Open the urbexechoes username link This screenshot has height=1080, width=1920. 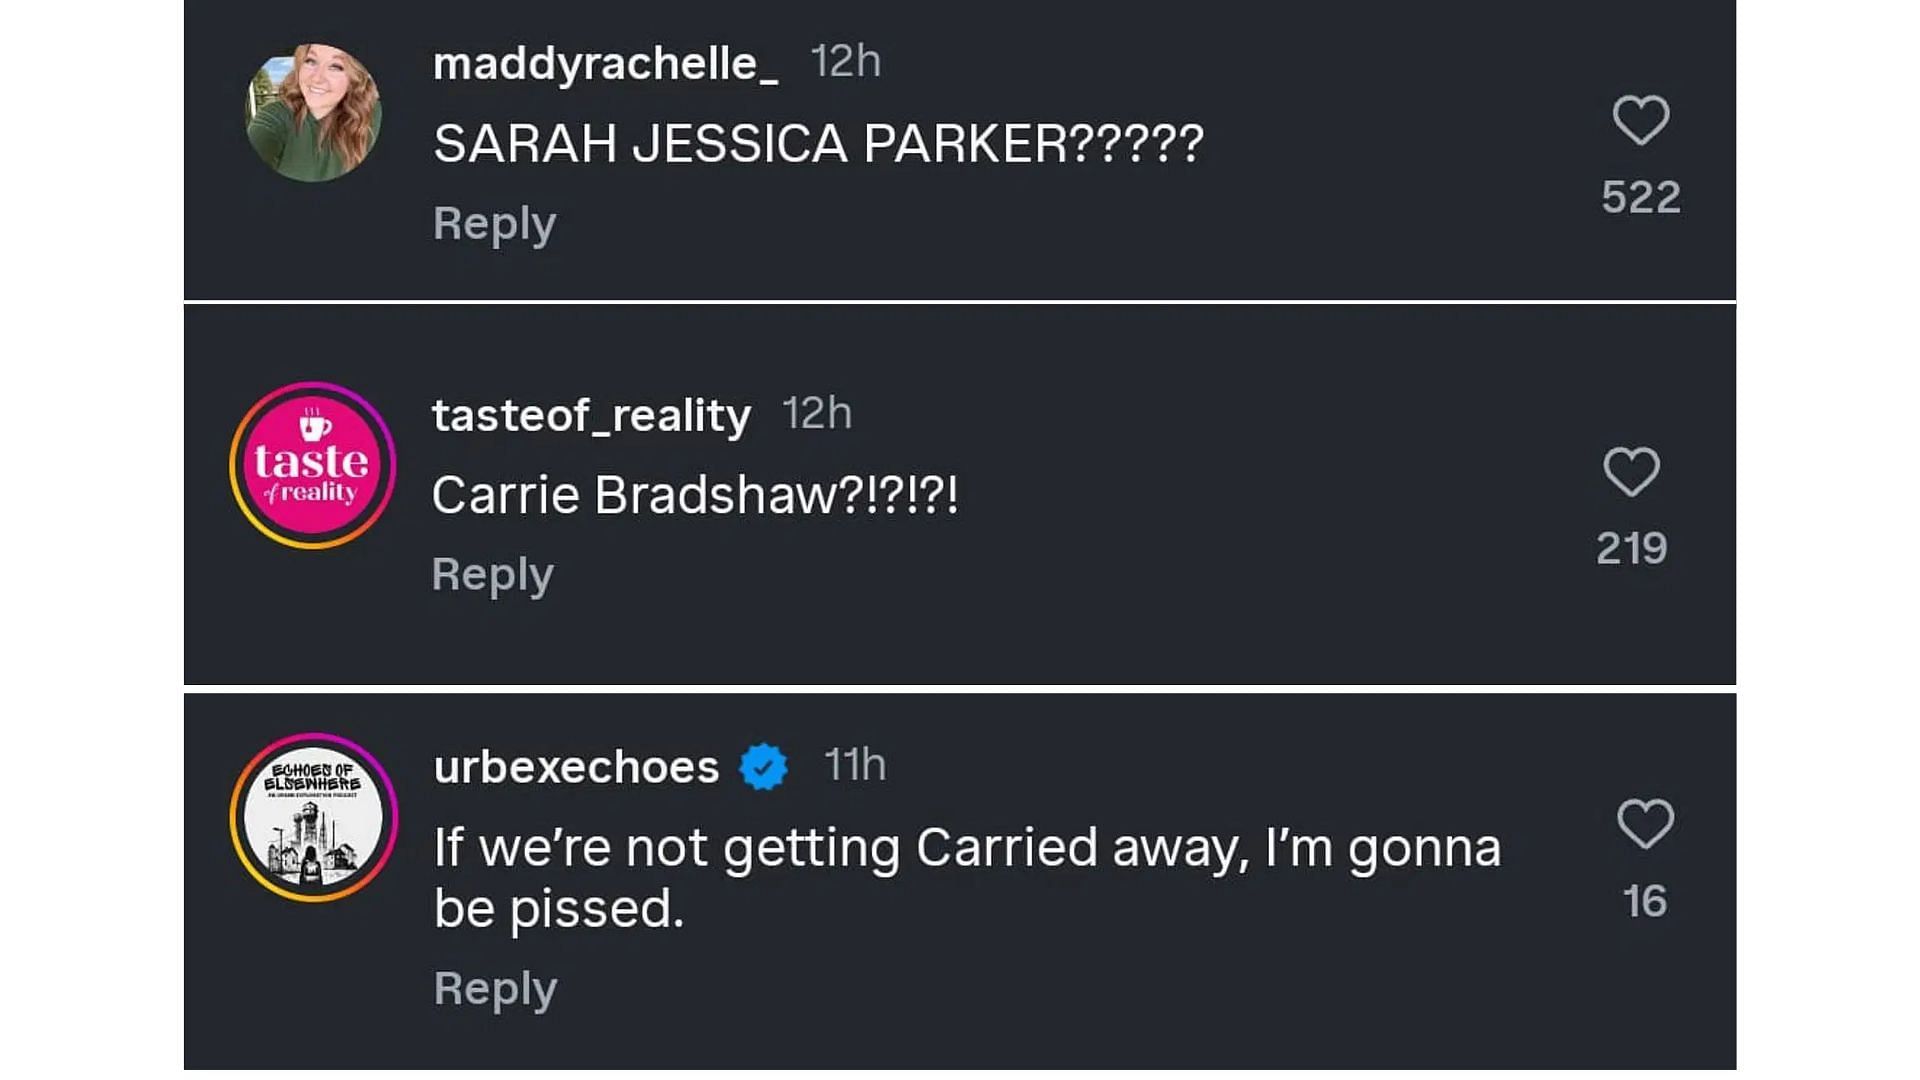[x=576, y=767]
